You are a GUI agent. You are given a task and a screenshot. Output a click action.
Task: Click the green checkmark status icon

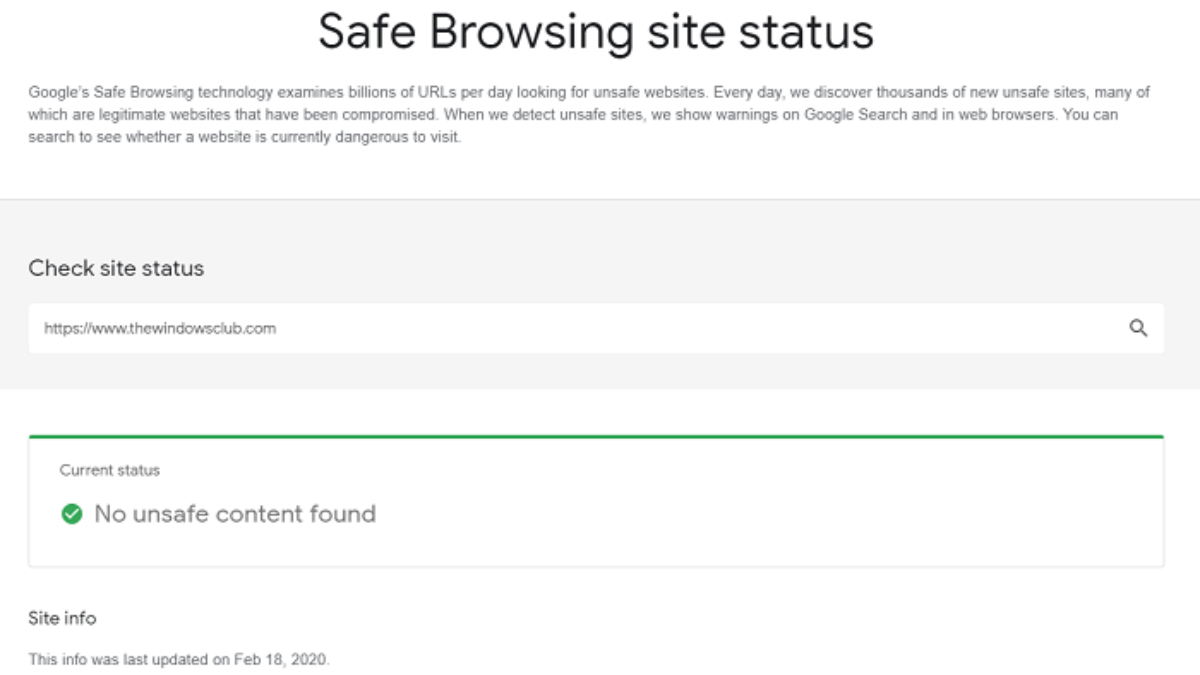(71, 514)
